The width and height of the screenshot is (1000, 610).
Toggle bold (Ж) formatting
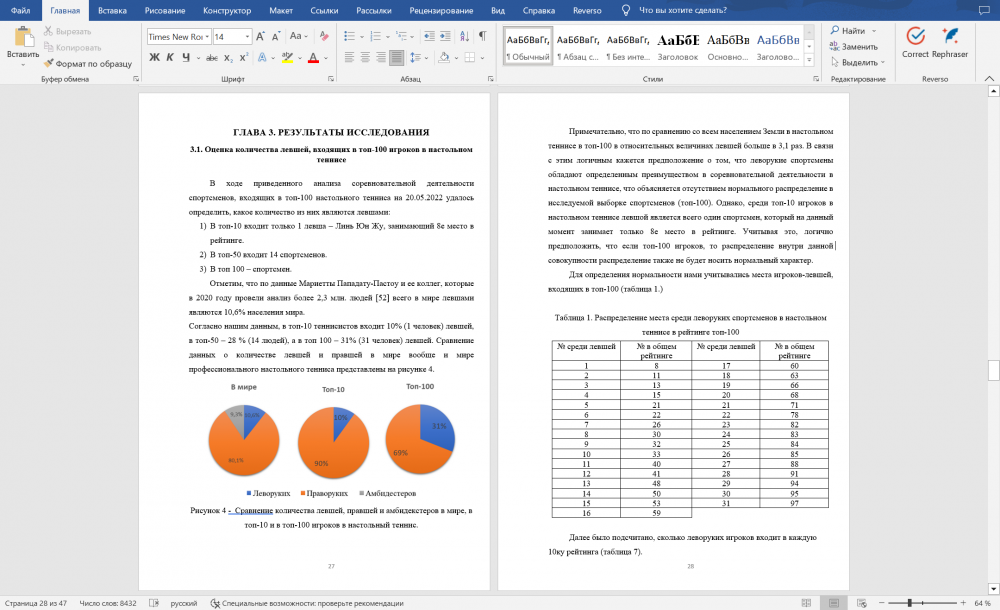pos(154,57)
